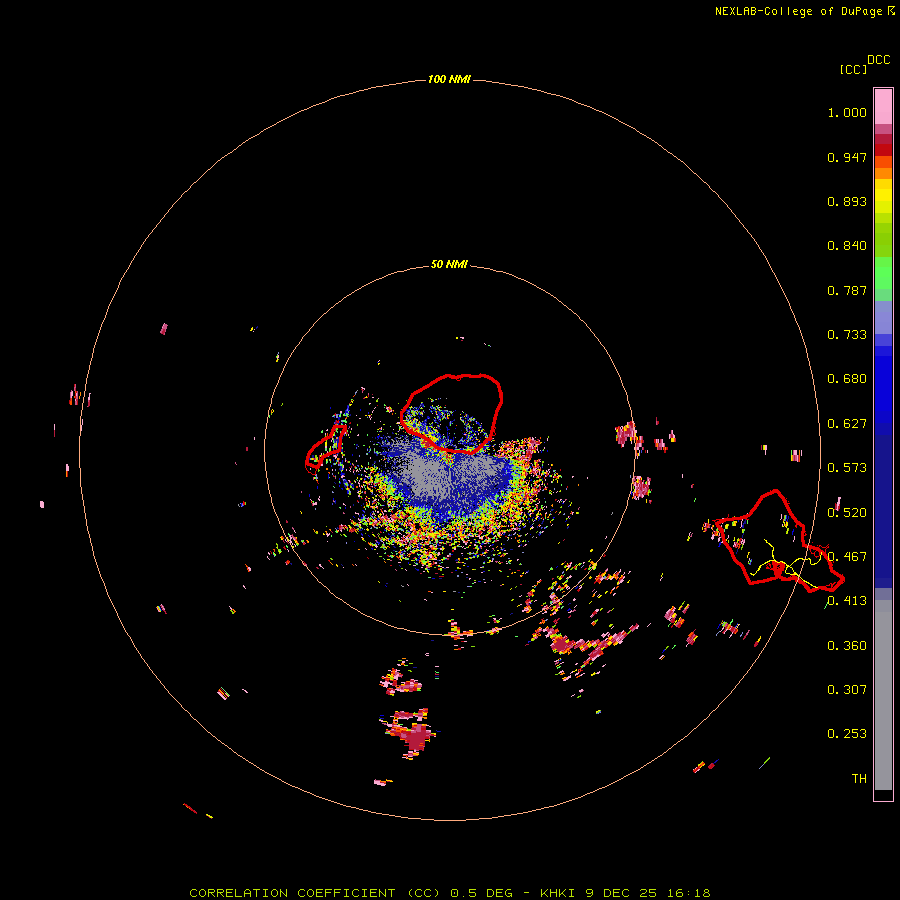Select the 0.307 scale value

847,690
